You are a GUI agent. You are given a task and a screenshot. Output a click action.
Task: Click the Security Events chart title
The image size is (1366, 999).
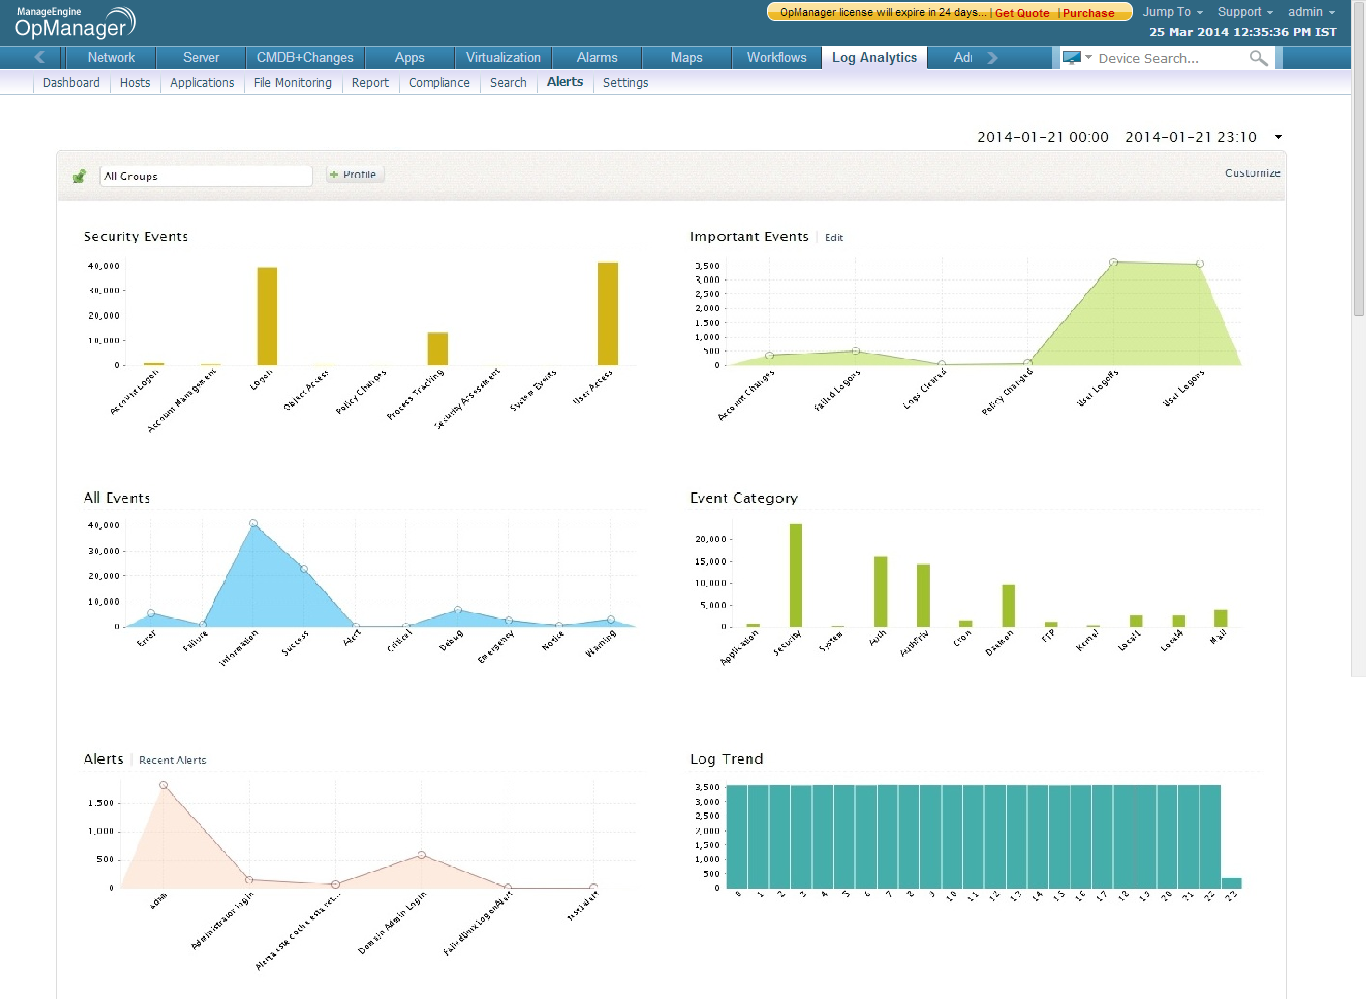click(x=136, y=237)
